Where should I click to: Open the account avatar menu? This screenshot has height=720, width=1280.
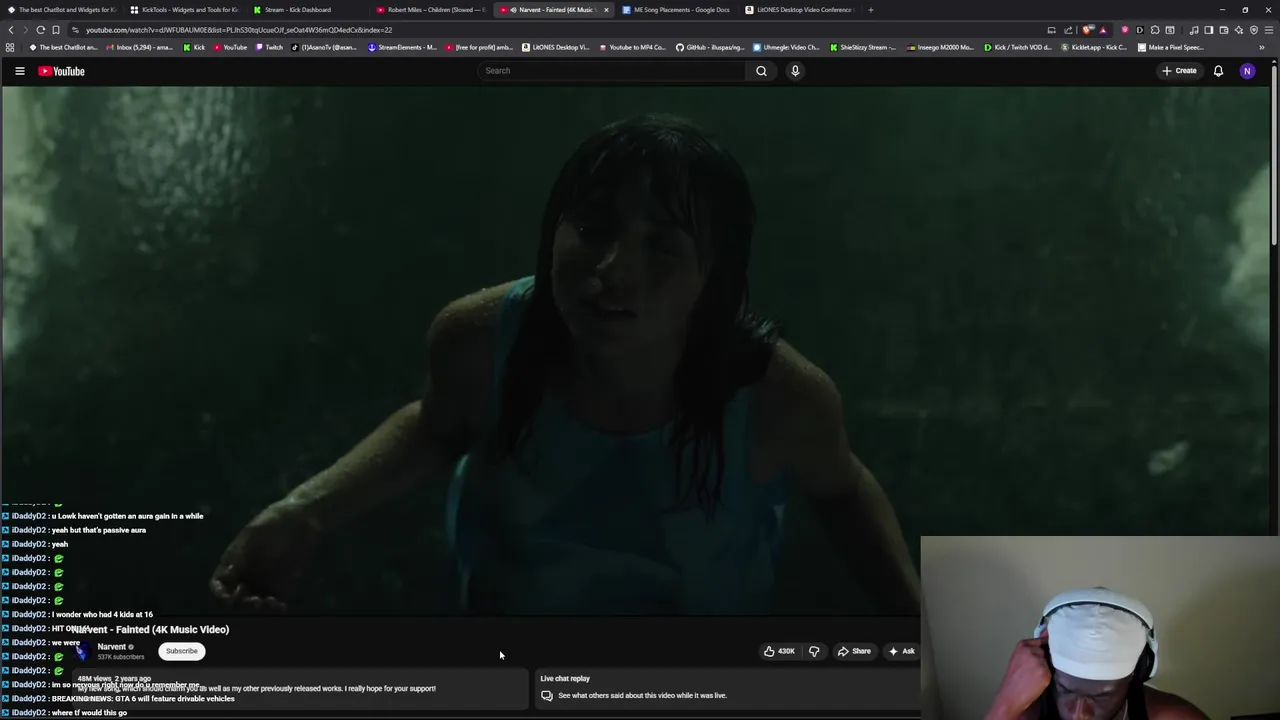click(1247, 71)
